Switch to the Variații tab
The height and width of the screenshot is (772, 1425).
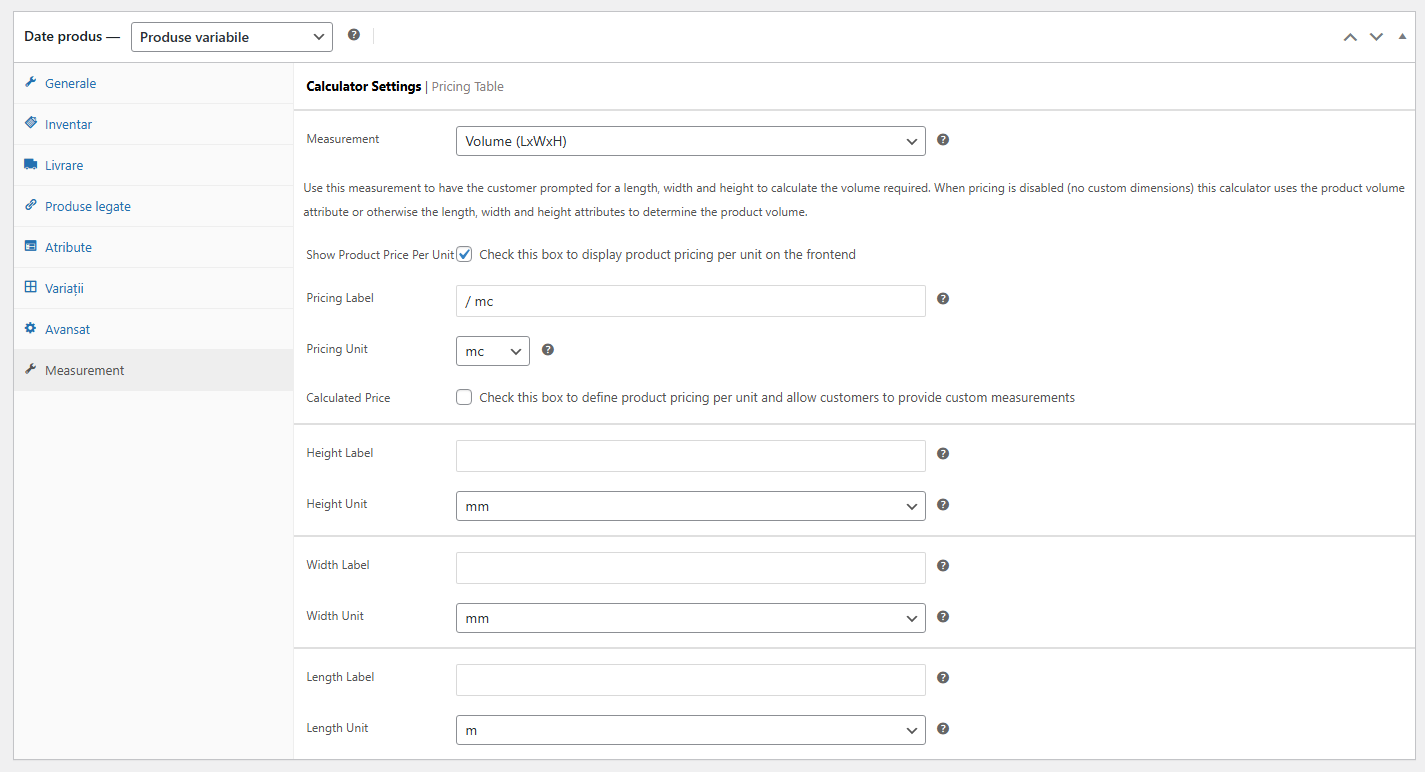[x=64, y=288]
